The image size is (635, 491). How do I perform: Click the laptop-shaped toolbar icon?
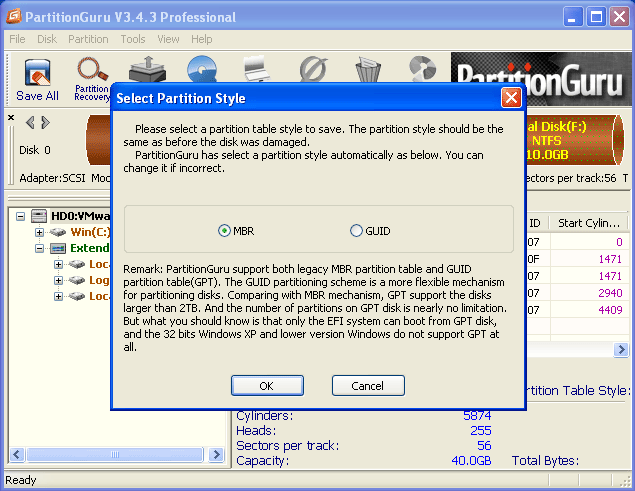tap(257, 70)
